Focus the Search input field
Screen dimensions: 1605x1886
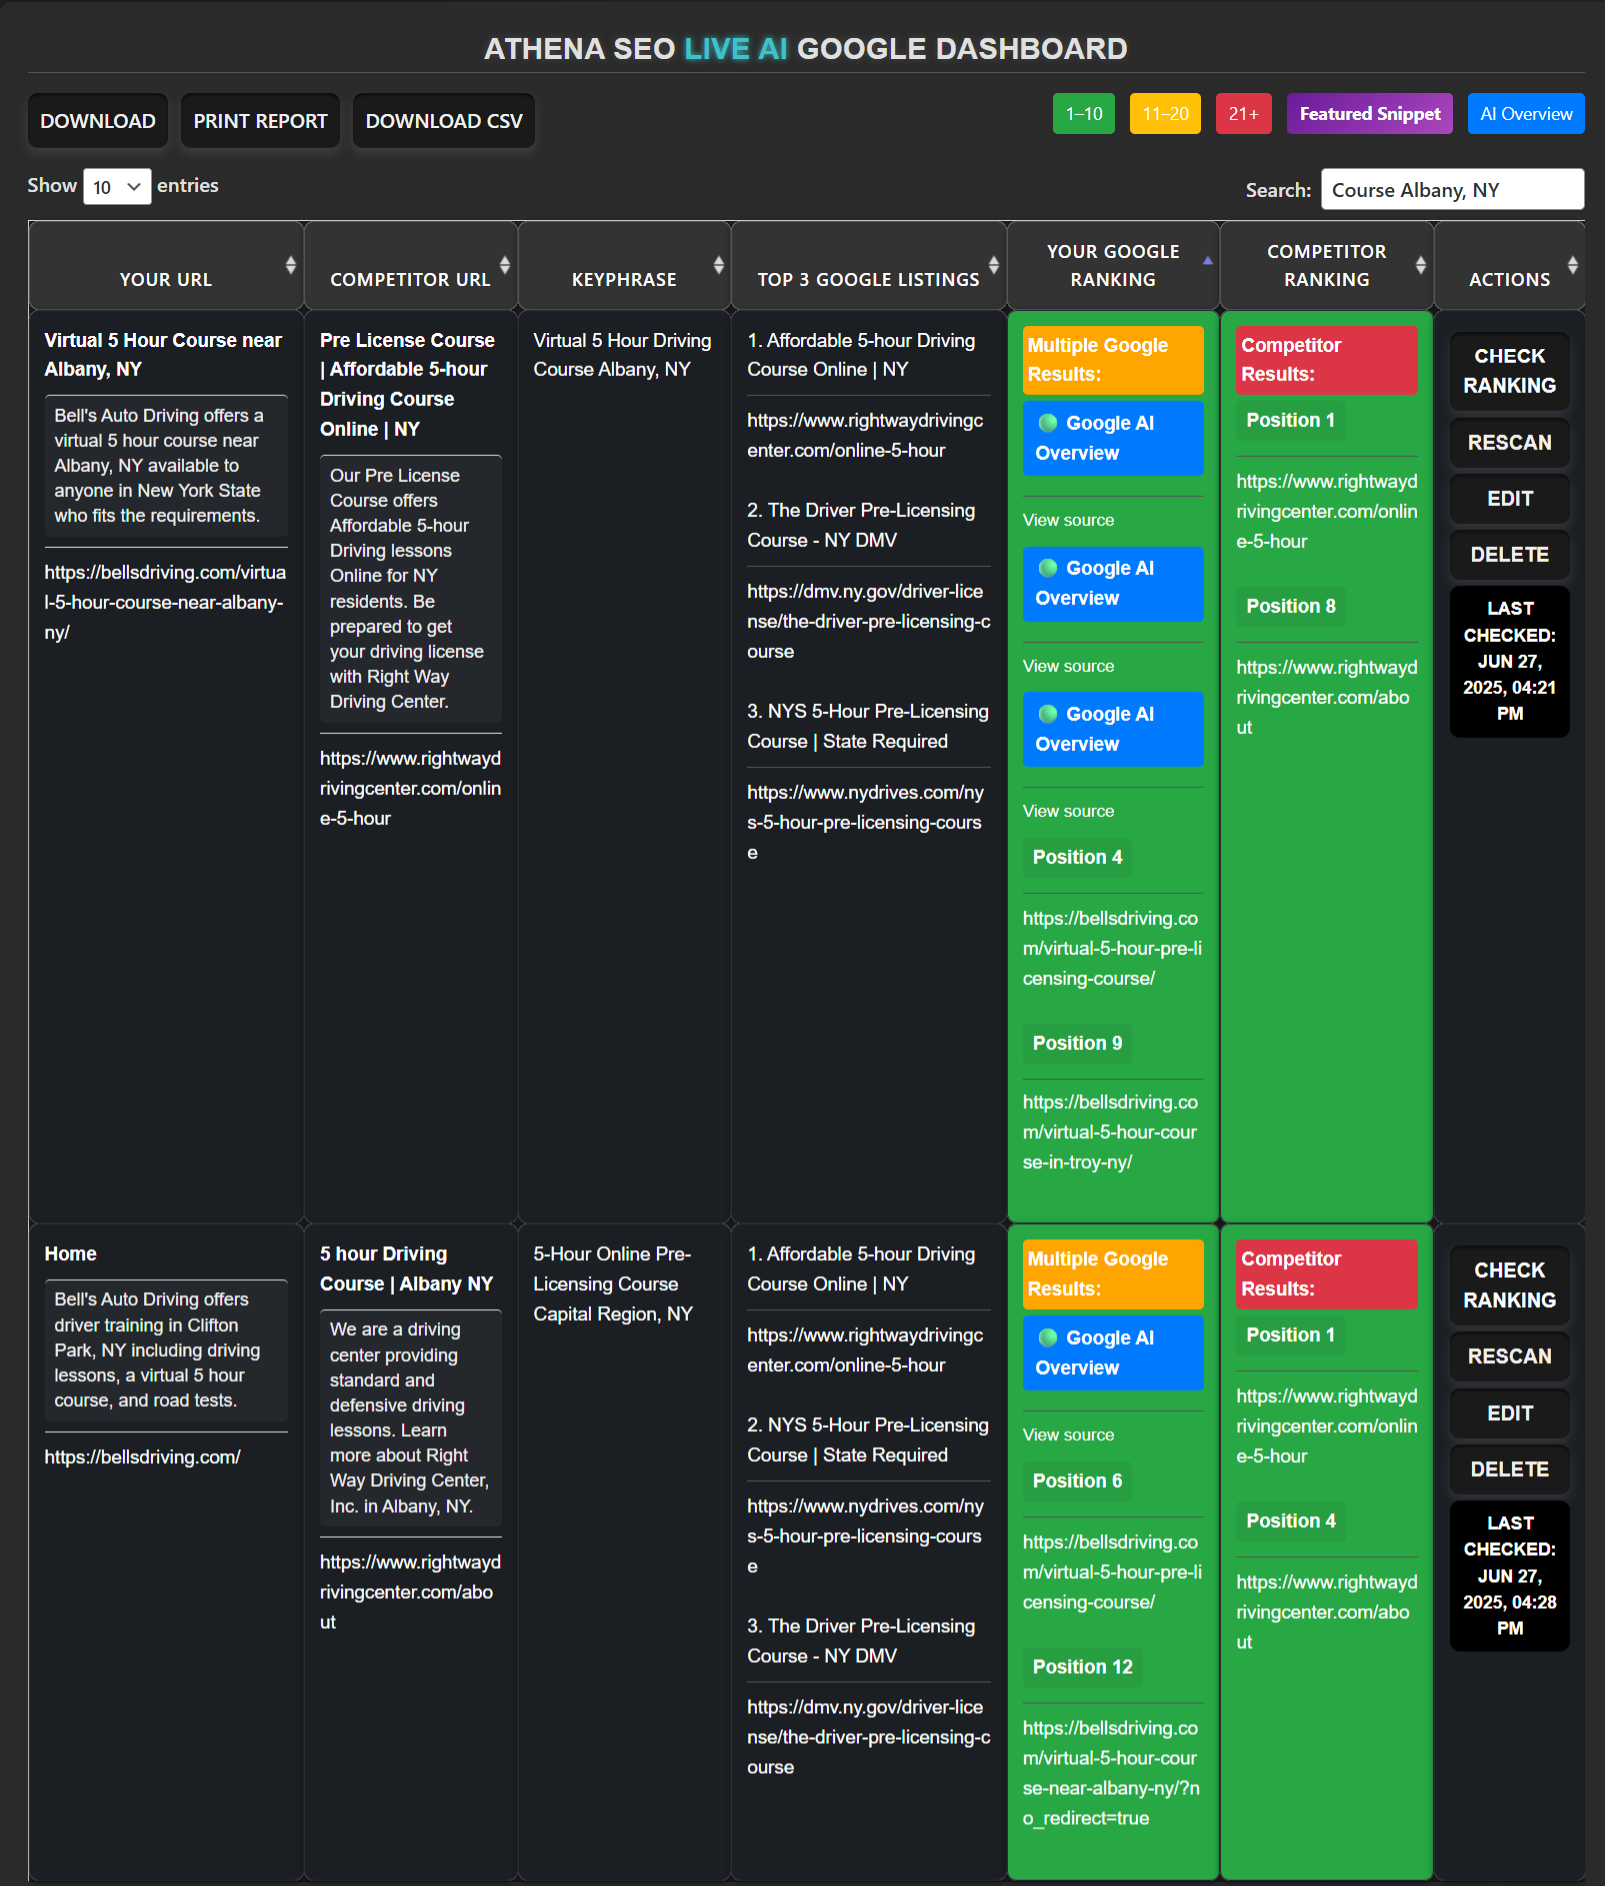tap(1452, 190)
